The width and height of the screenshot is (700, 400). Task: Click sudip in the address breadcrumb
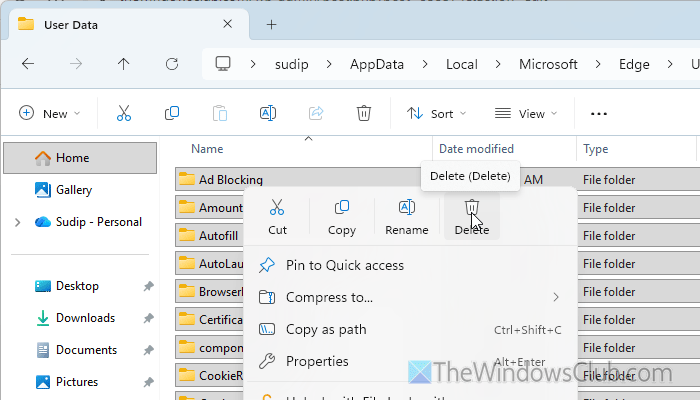292,64
